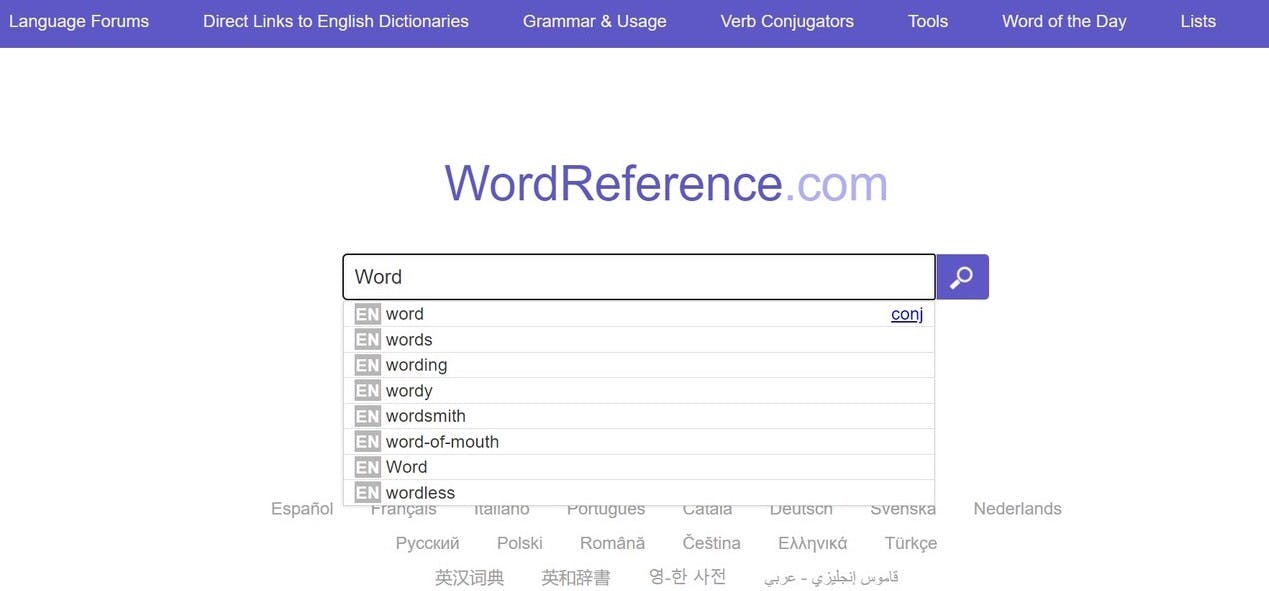Select the "wordless" suggestion
1269x591 pixels.
[x=639, y=493]
